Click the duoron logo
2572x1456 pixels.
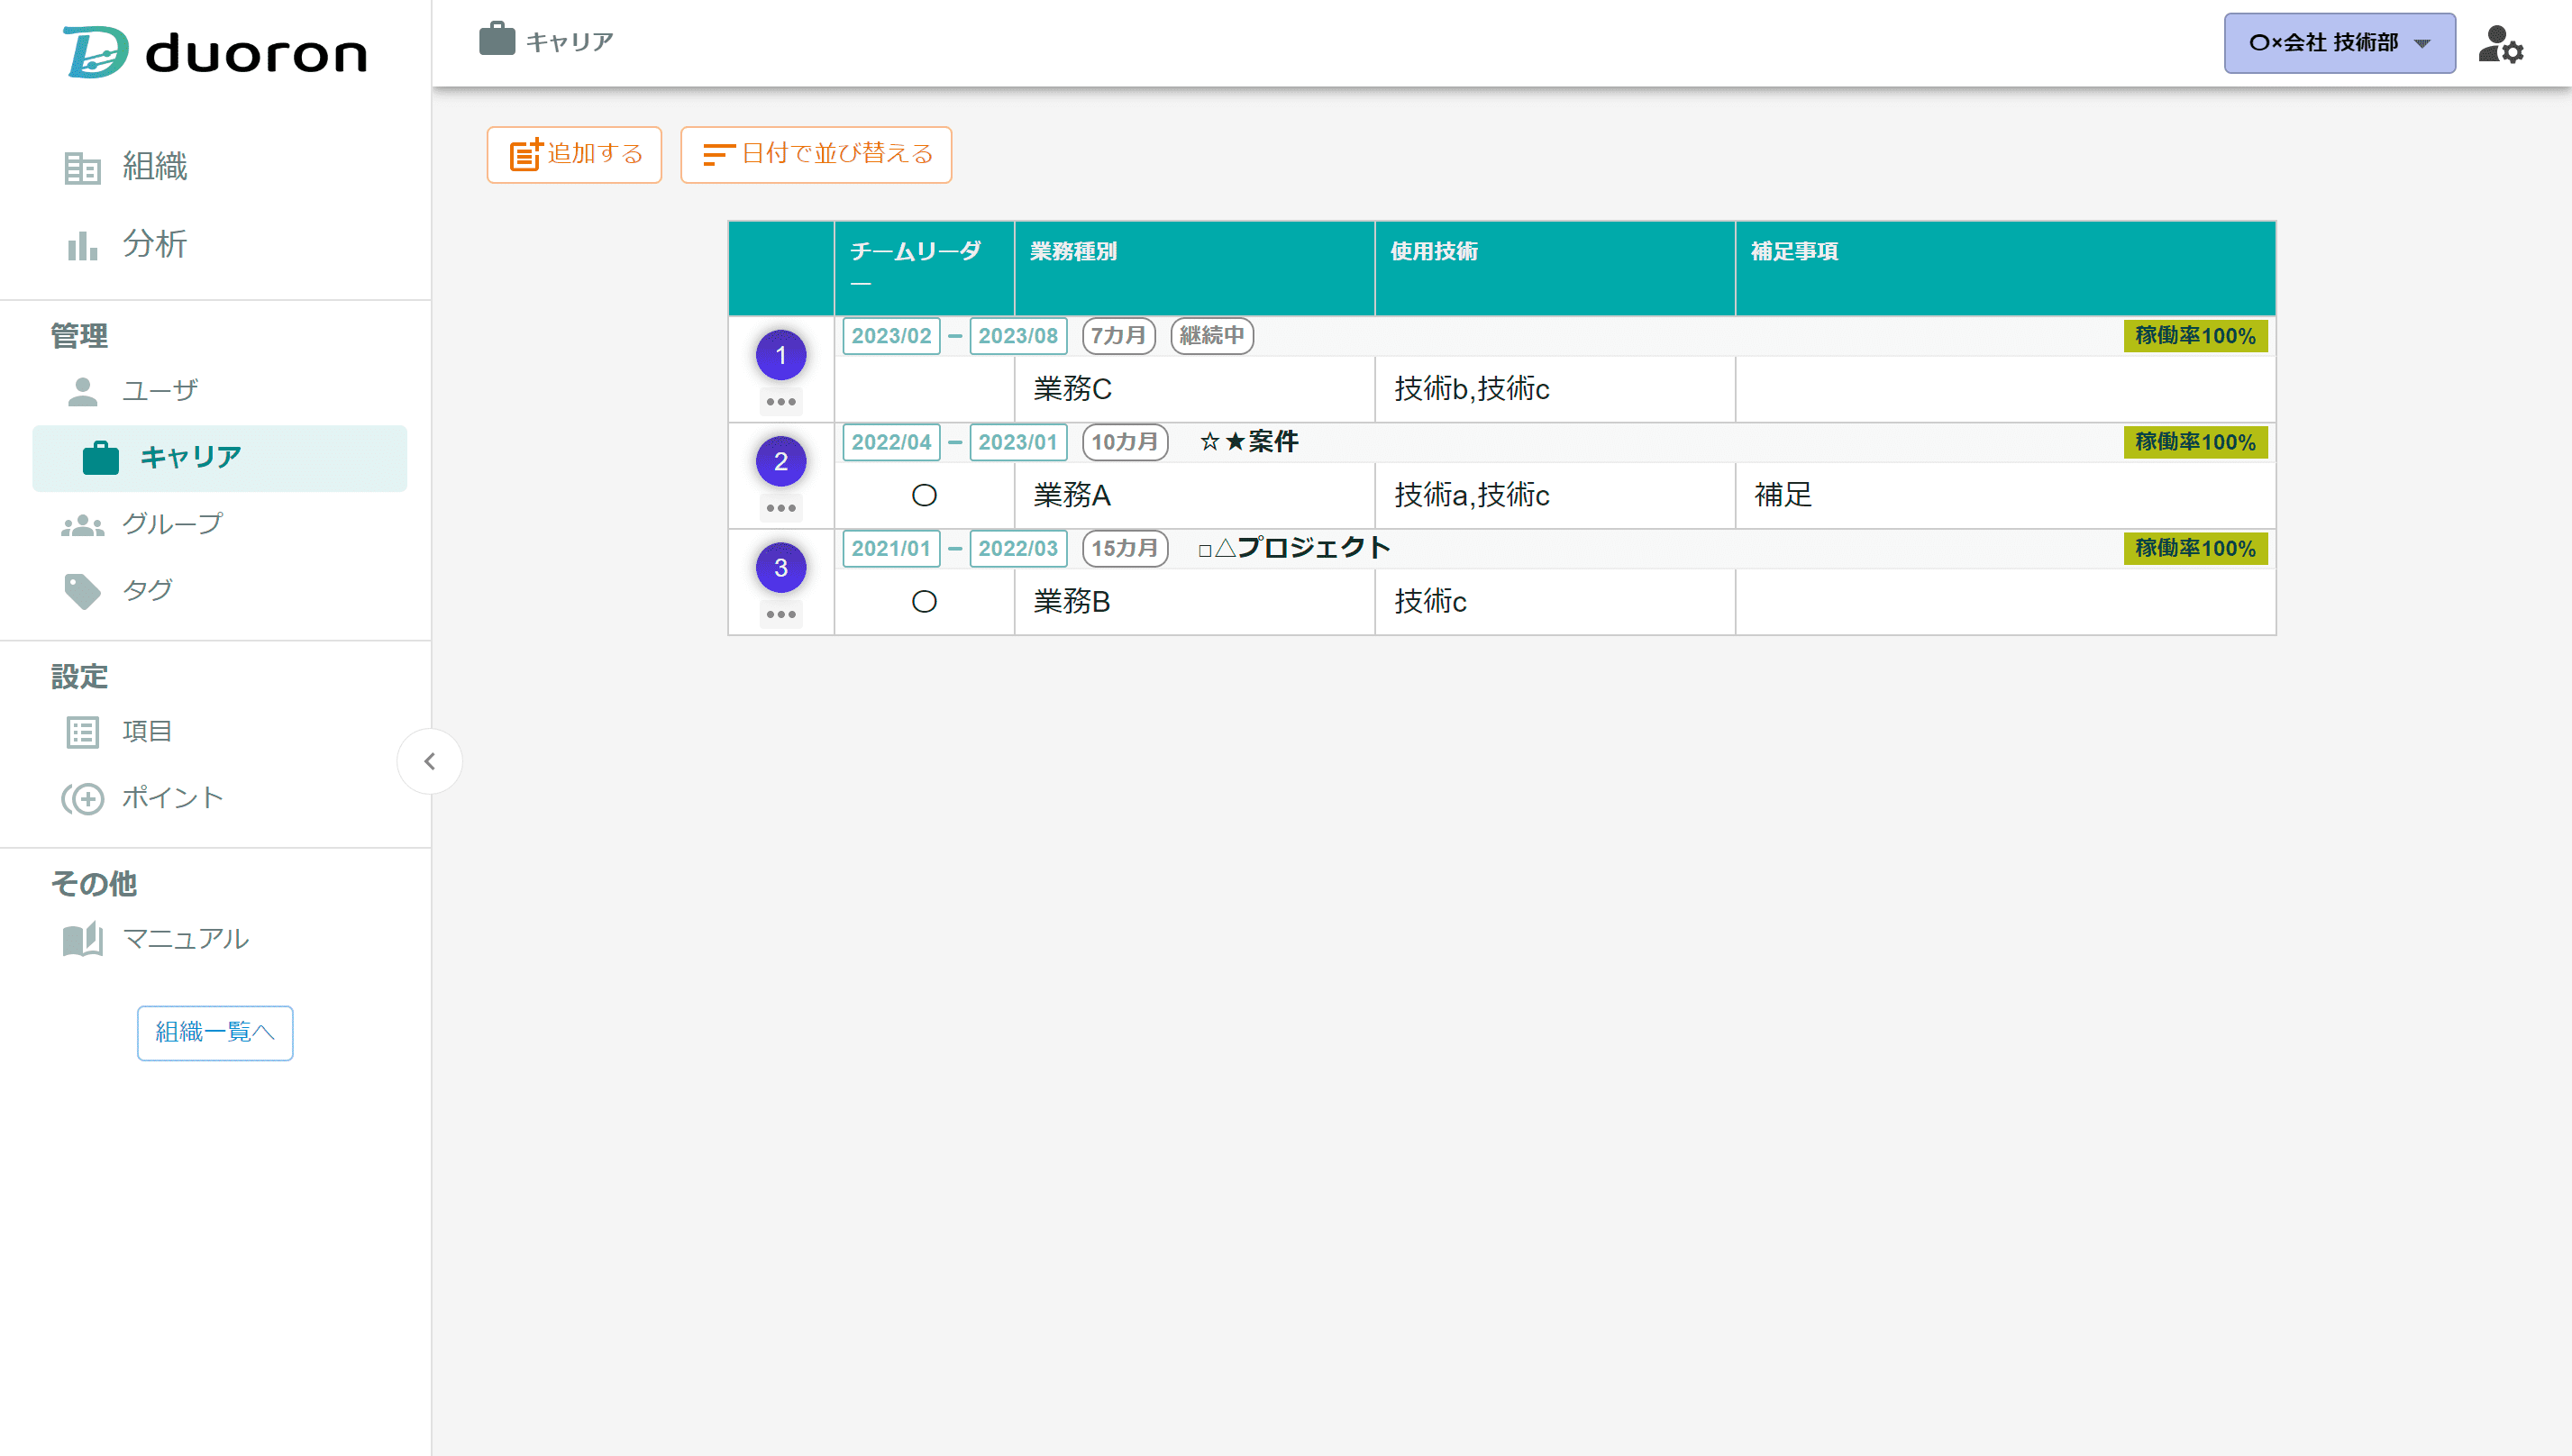point(215,52)
